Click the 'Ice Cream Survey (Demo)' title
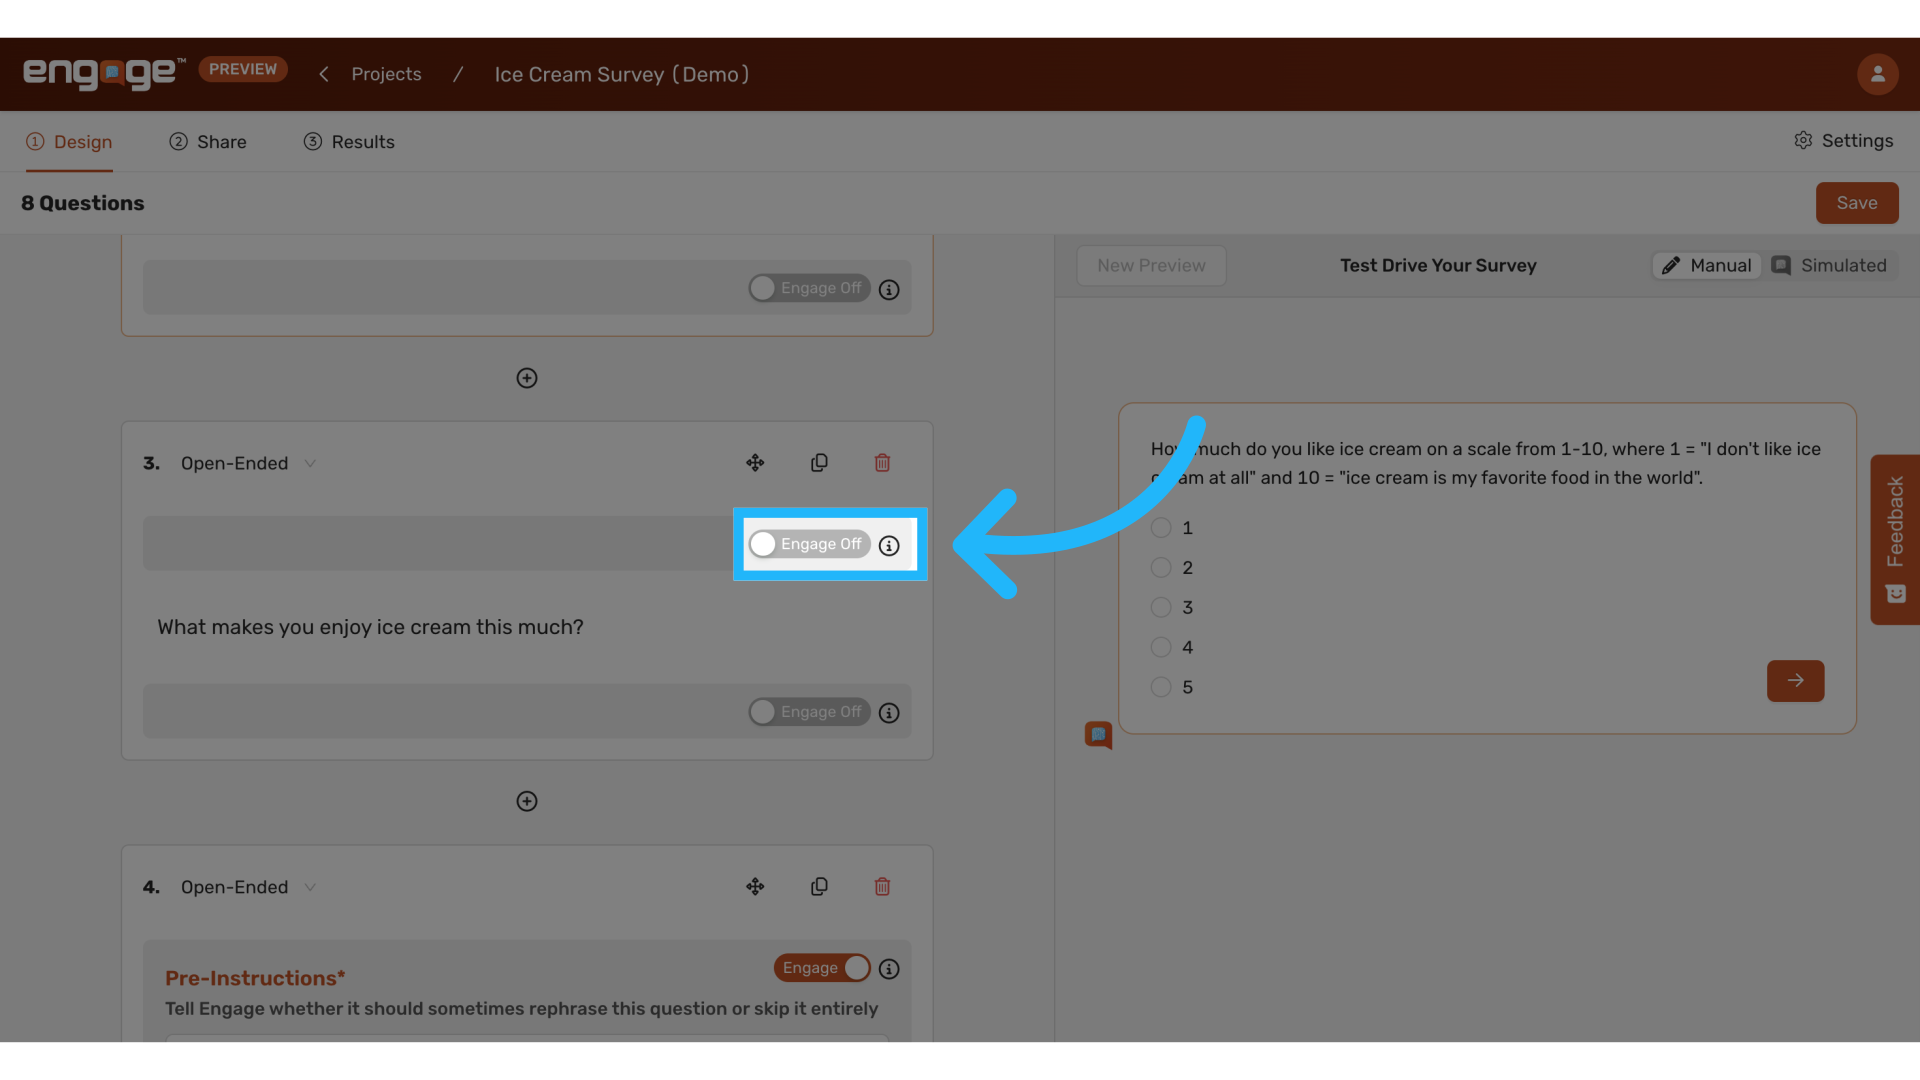Image resolution: width=1920 pixels, height=1080 pixels. [622, 74]
